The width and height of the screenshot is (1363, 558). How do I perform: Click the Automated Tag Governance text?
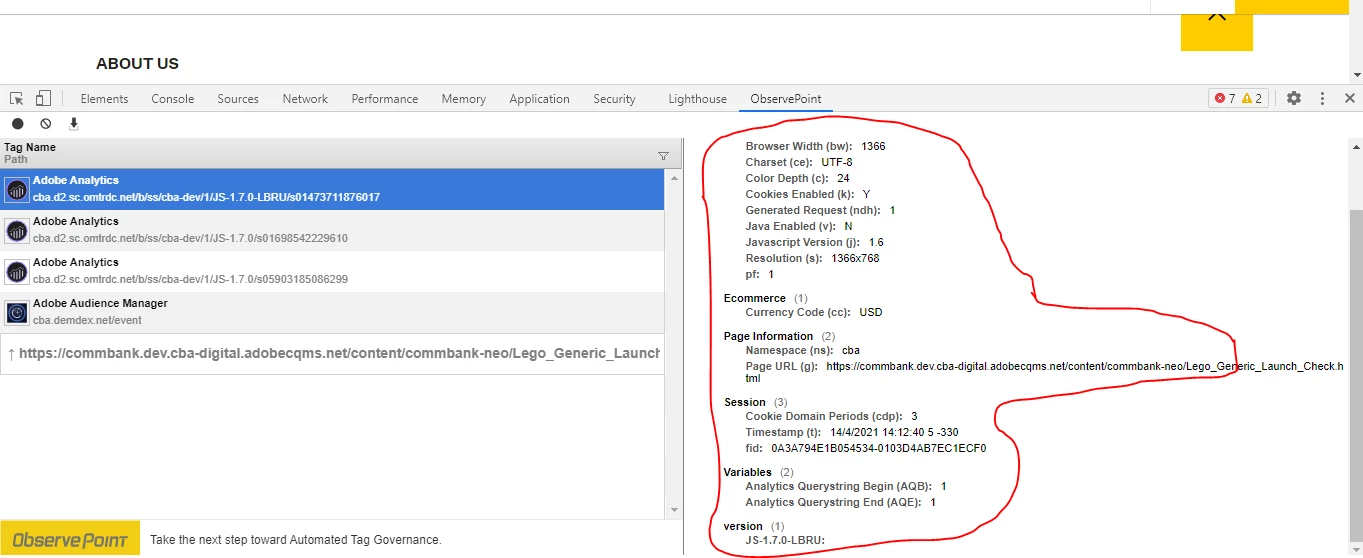pyautogui.click(x=295, y=540)
